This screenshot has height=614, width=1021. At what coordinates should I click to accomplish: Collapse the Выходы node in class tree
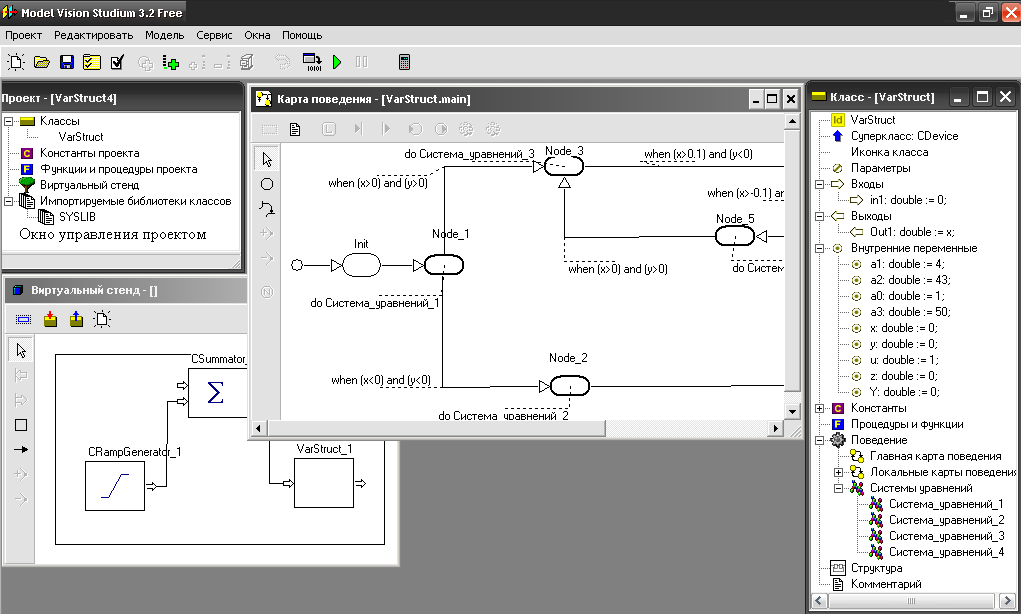820,216
